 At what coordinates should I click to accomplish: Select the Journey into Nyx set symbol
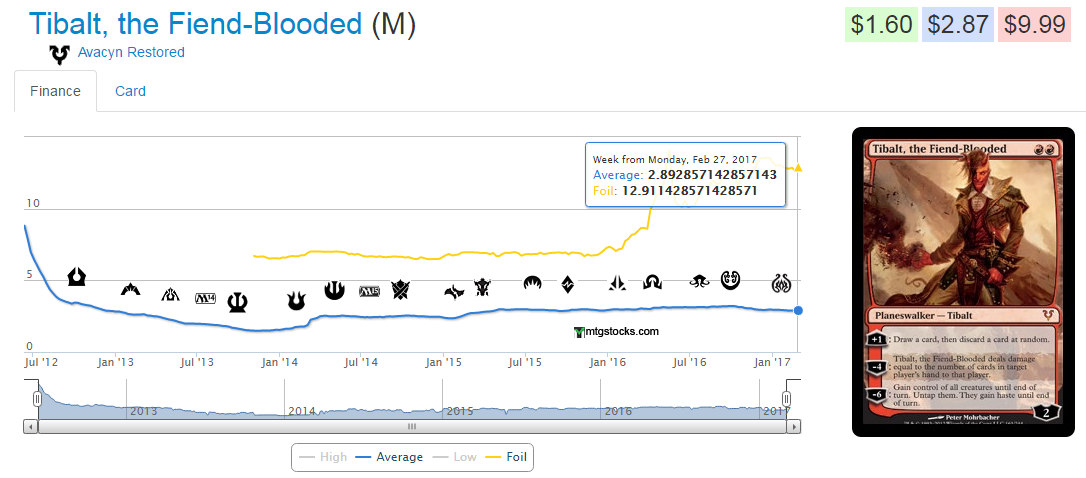click(x=335, y=290)
